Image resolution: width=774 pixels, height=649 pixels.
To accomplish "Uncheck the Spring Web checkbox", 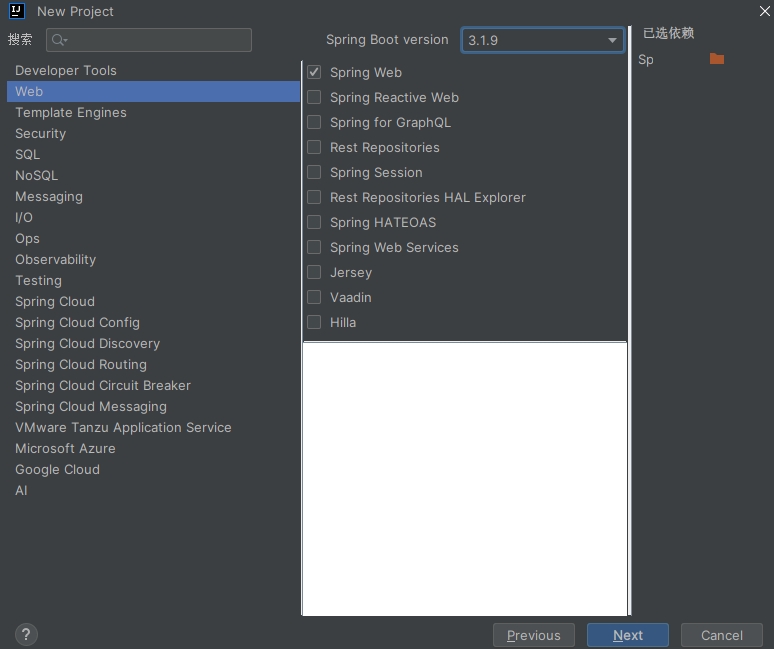I will pyautogui.click(x=314, y=72).
